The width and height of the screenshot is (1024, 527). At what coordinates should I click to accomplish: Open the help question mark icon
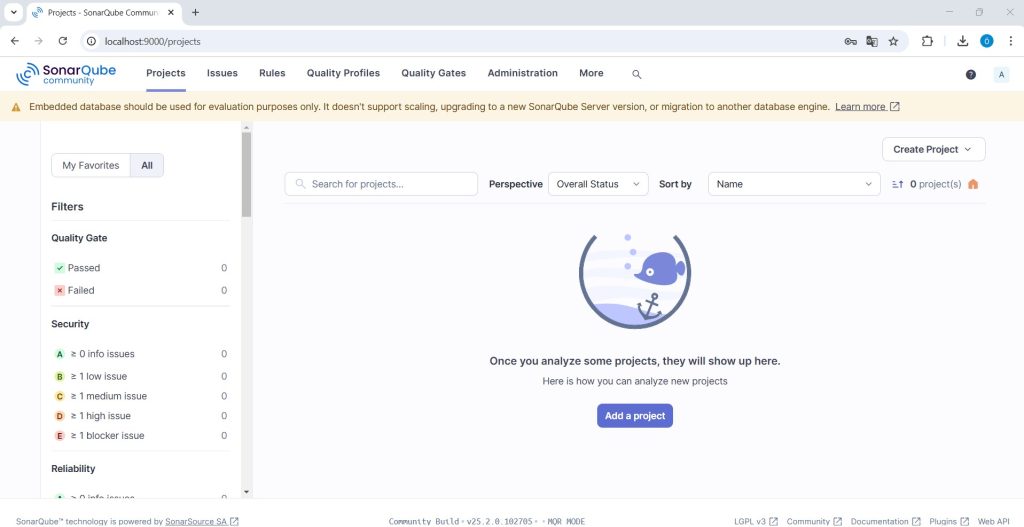tap(970, 74)
